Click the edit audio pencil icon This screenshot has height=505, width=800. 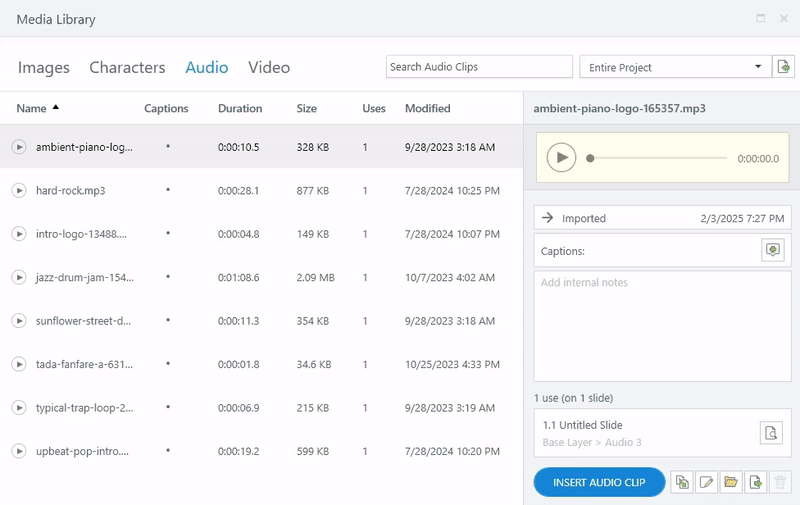point(707,482)
